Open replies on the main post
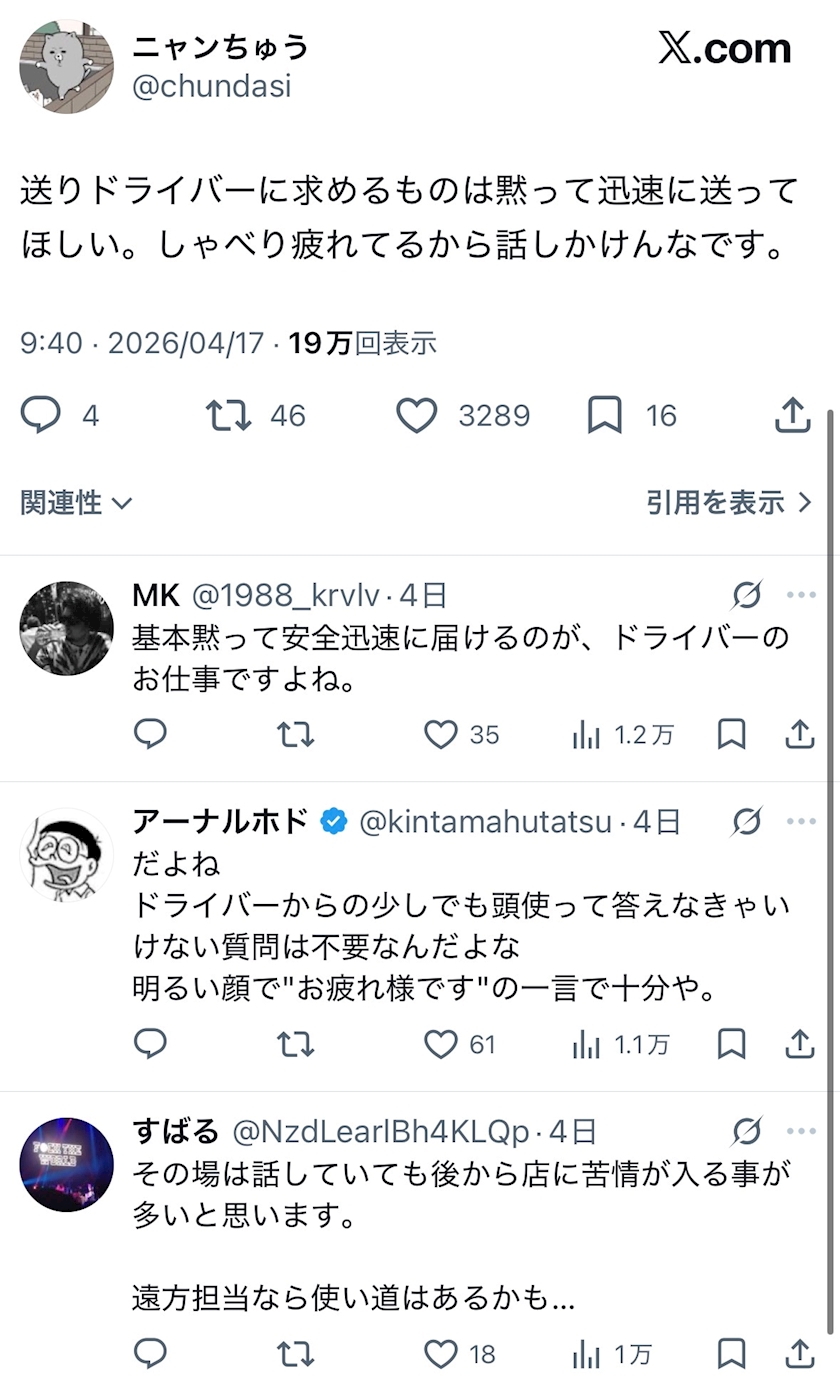The image size is (840, 1391). pyautogui.click(x=41, y=416)
